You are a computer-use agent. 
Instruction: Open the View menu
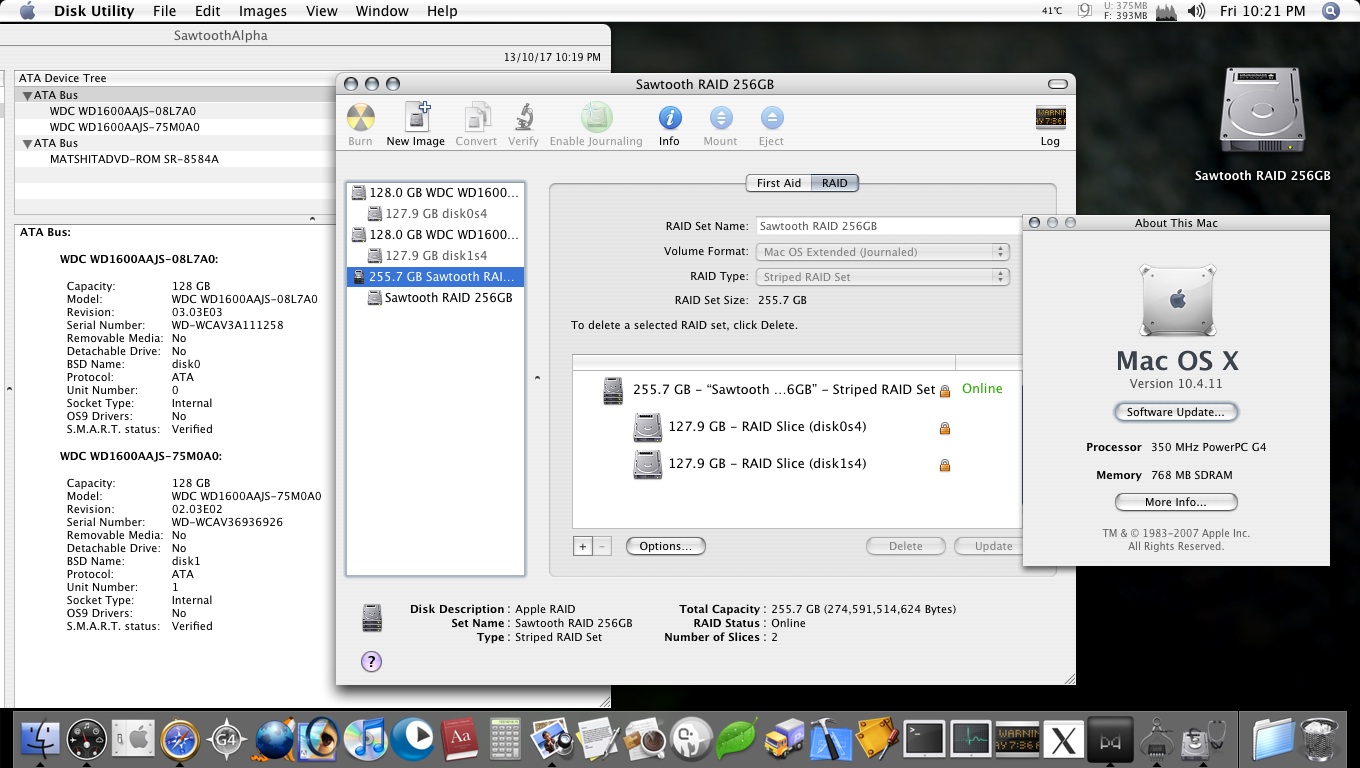coord(322,11)
